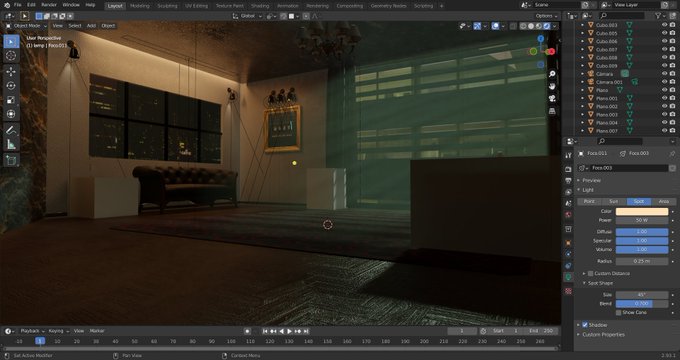Viewport: 680px width, 360px height.
Task: Open the View Layer properties tab
Action: tap(568, 192)
